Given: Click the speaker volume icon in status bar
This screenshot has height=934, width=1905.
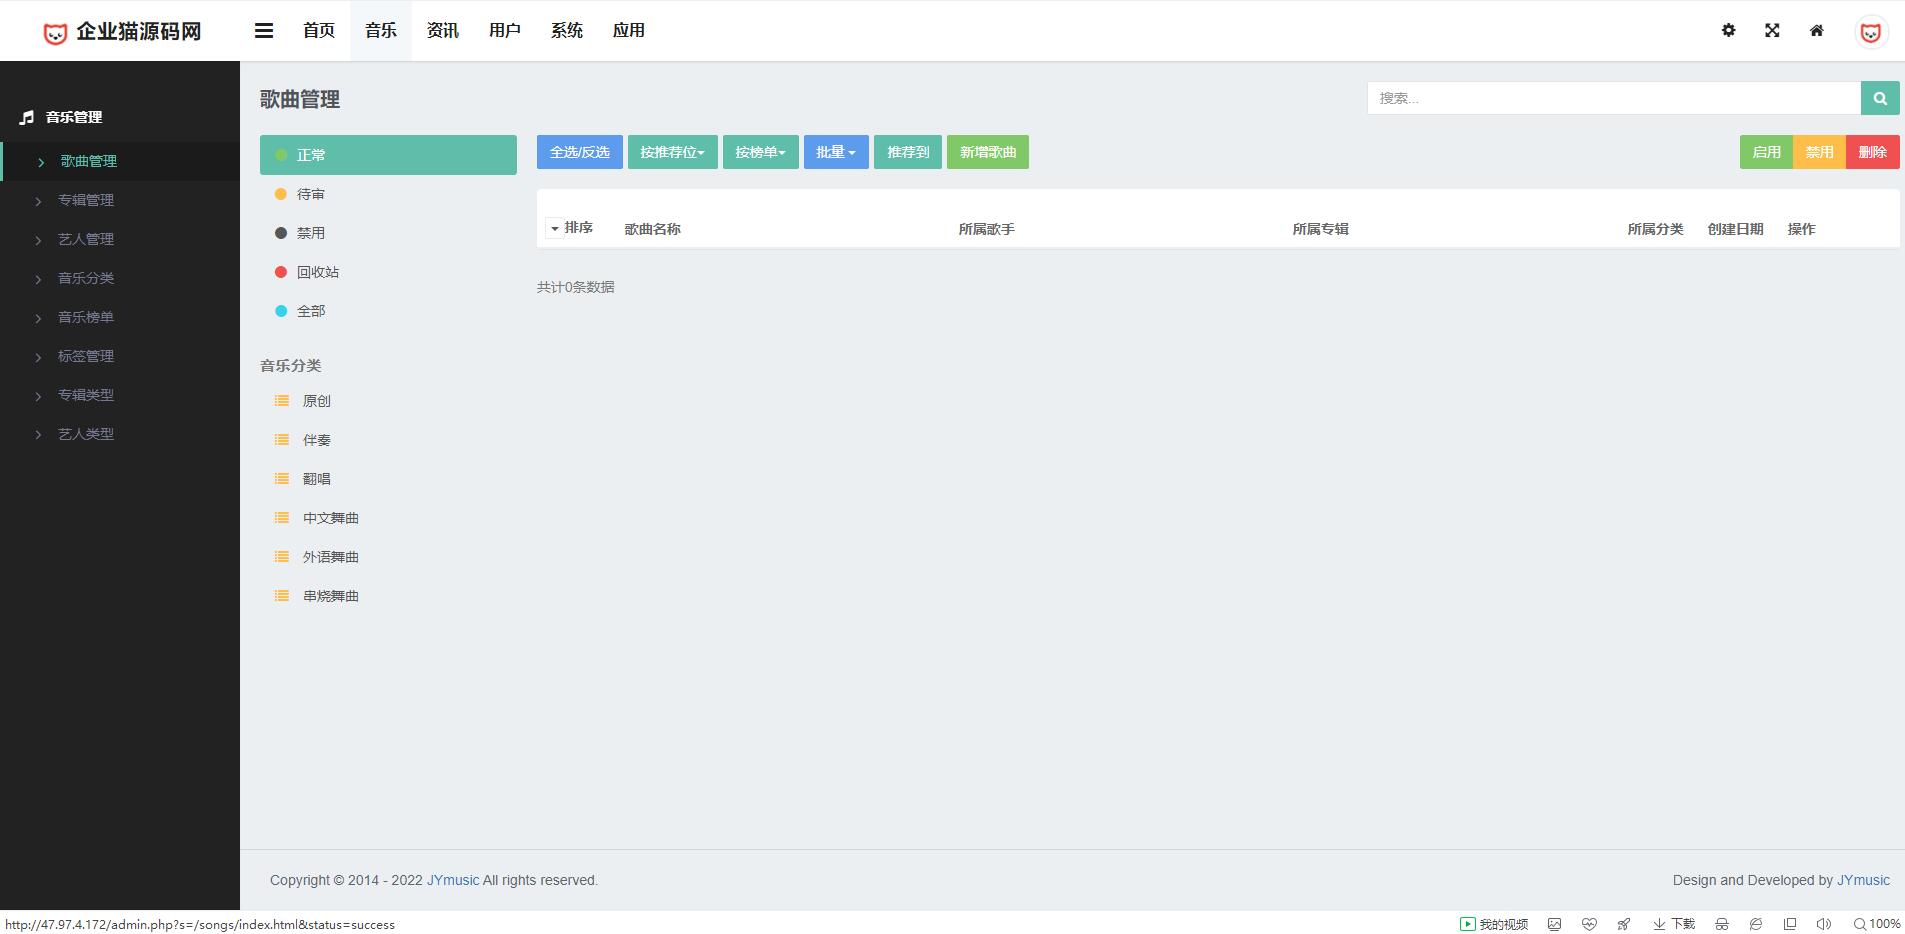Looking at the screenshot, I should (1824, 924).
